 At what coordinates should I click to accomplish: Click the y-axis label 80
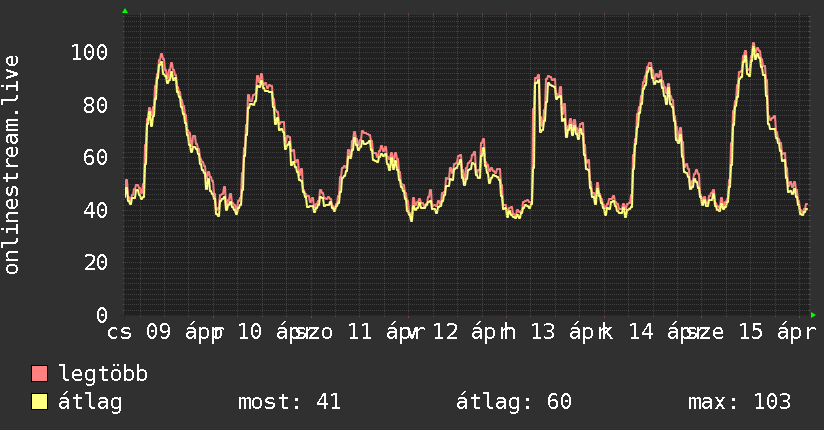coord(96,105)
